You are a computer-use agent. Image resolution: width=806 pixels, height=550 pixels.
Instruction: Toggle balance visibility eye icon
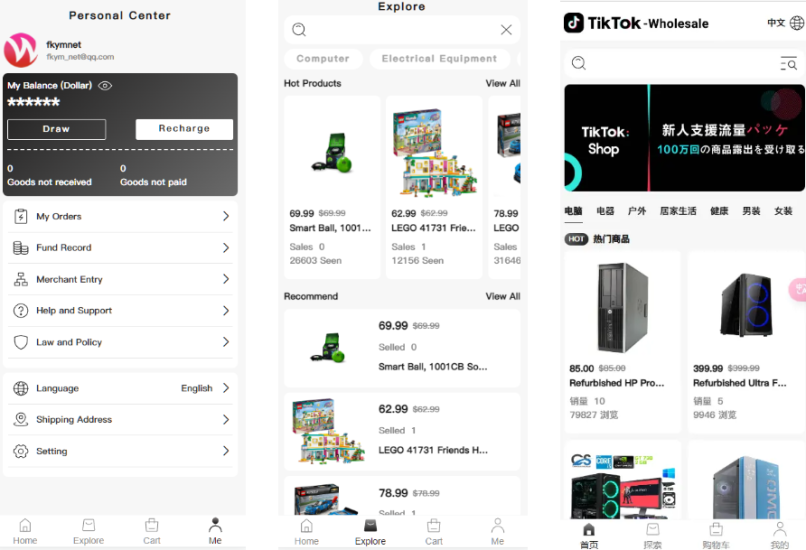tap(105, 85)
